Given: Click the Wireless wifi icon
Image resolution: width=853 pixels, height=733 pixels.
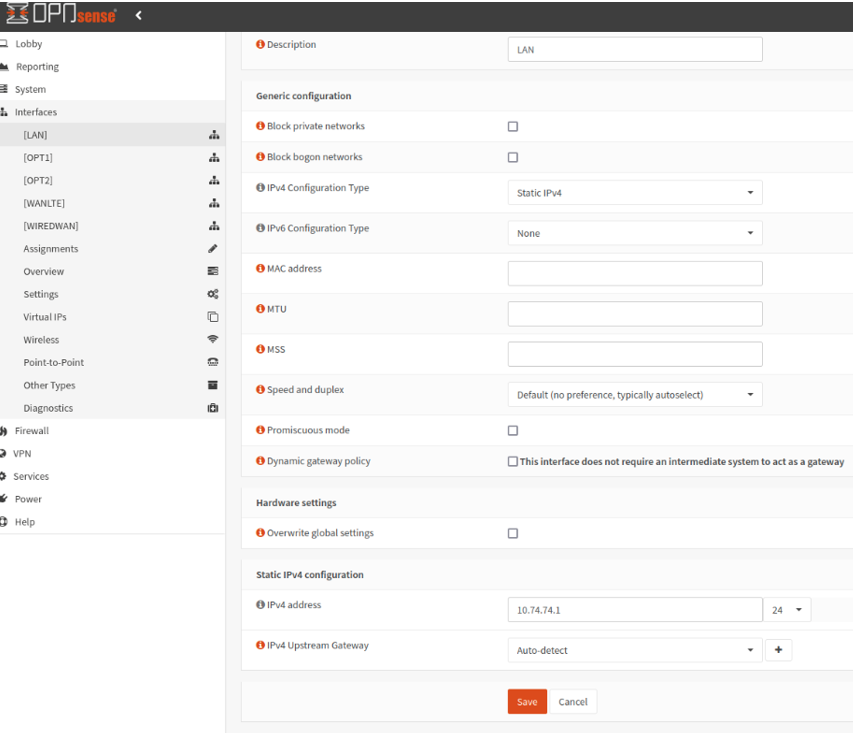Looking at the screenshot, I should point(213,339).
